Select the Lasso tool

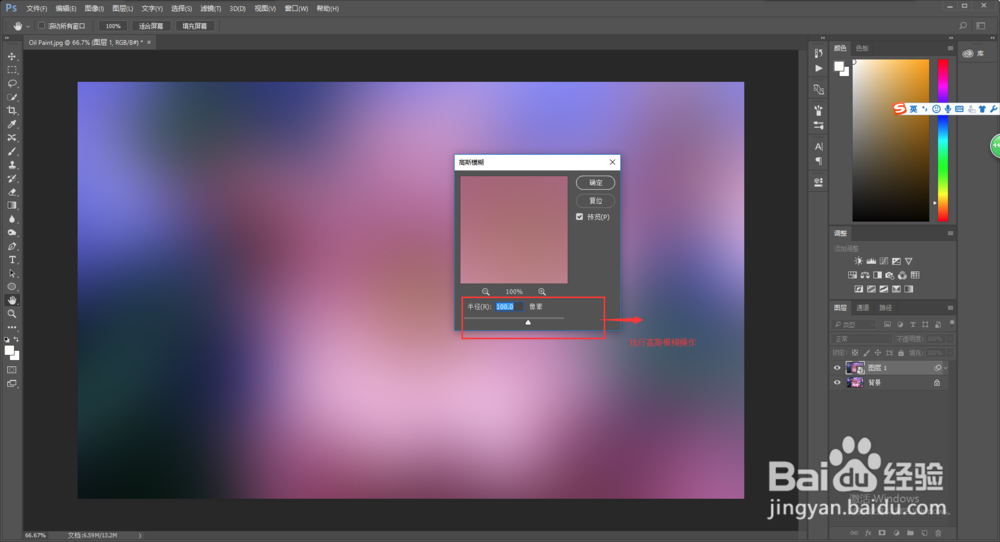point(11,84)
